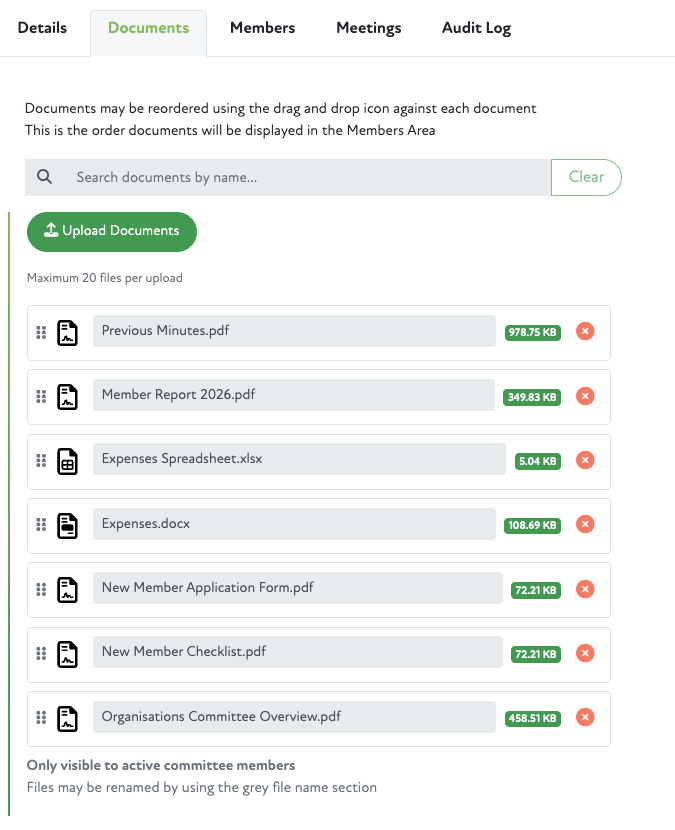The width and height of the screenshot is (675, 830).
Task: Click drag handle beside Expenses.docx
Action: (x=41, y=525)
